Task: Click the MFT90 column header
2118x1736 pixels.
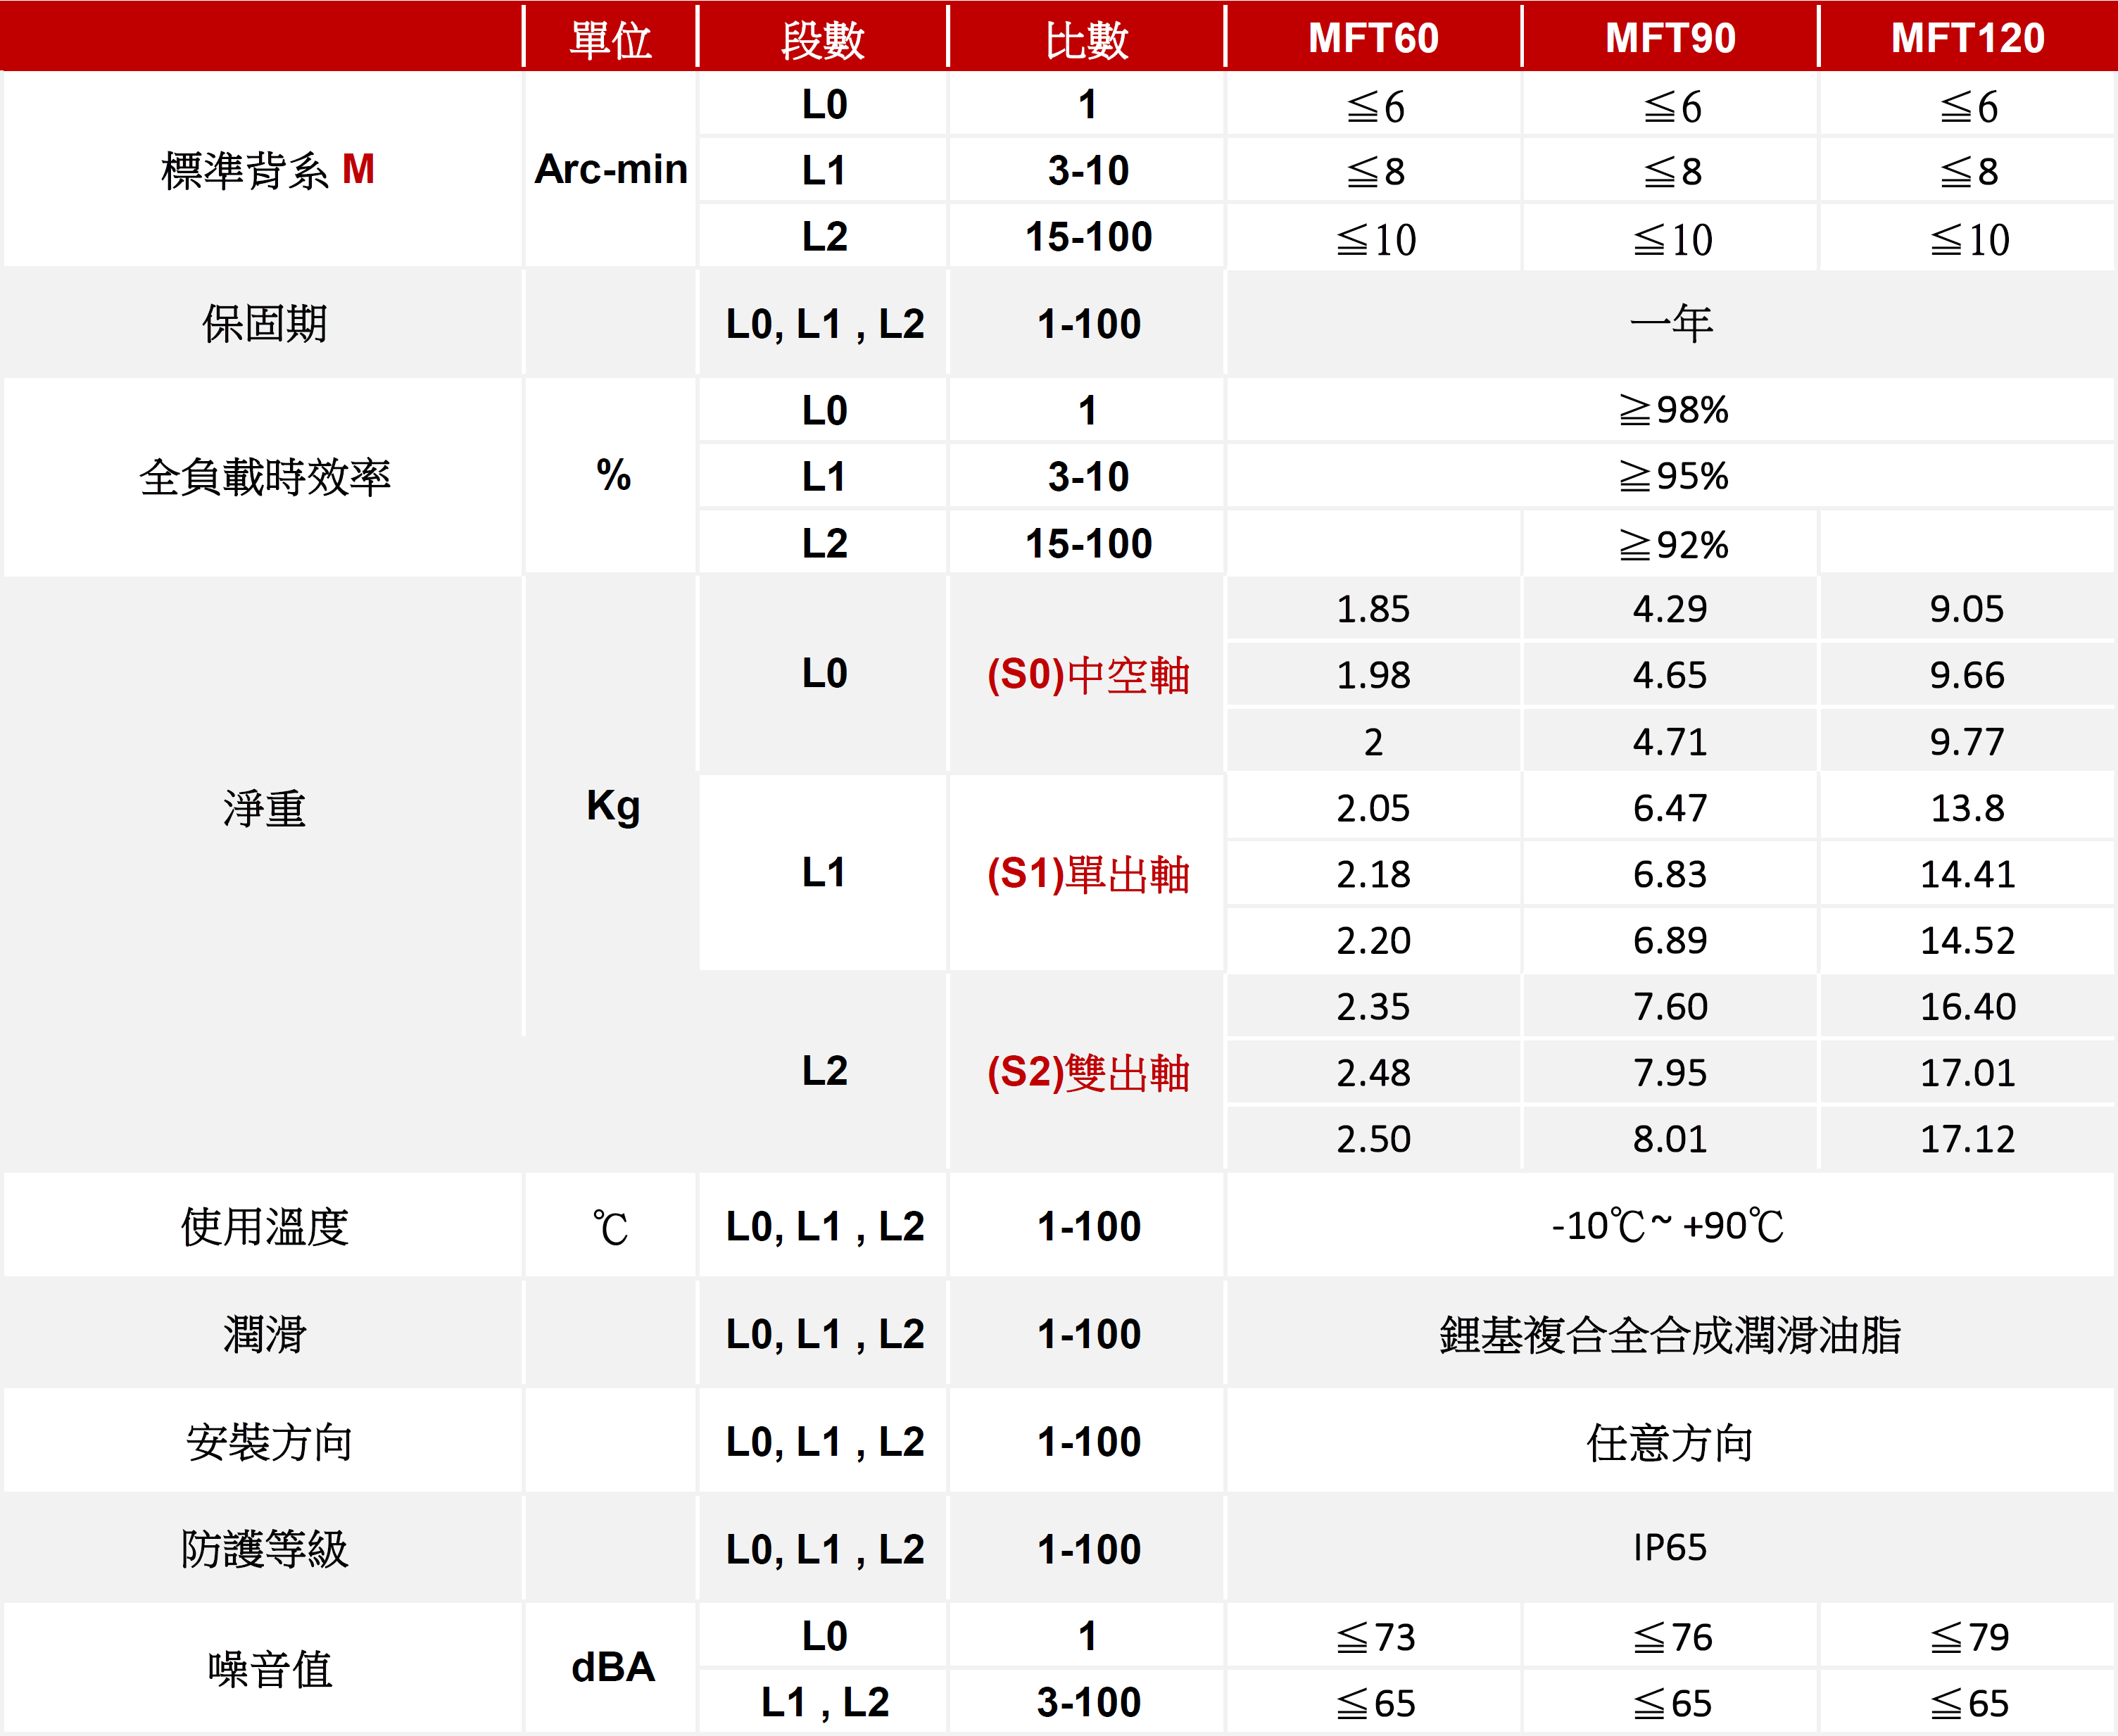Action: click(1670, 38)
